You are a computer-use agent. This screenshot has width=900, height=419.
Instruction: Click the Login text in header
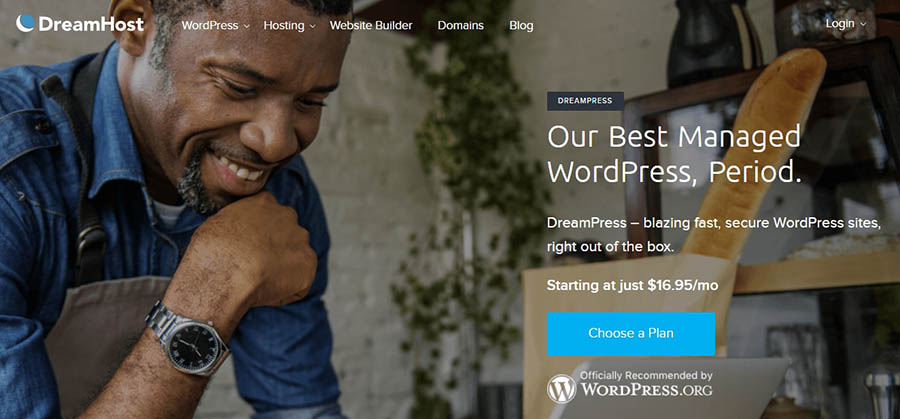pyautogui.click(x=840, y=24)
